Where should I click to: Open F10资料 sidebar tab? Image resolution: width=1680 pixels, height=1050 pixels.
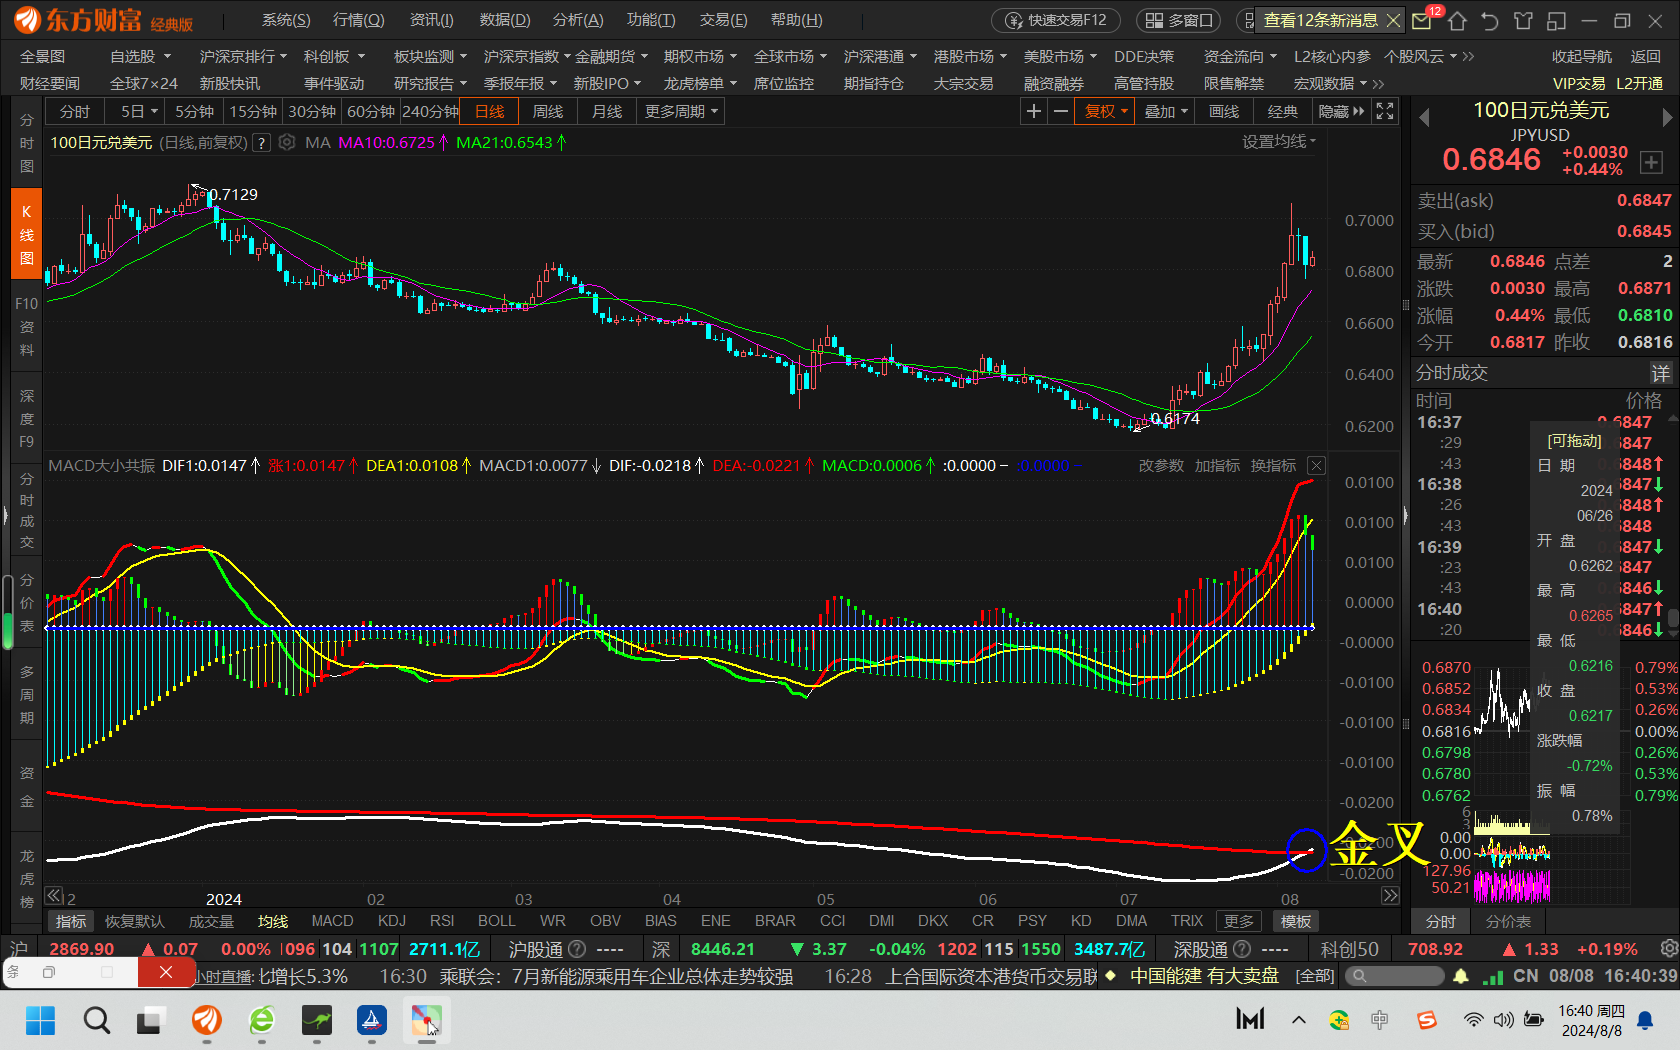(x=27, y=326)
